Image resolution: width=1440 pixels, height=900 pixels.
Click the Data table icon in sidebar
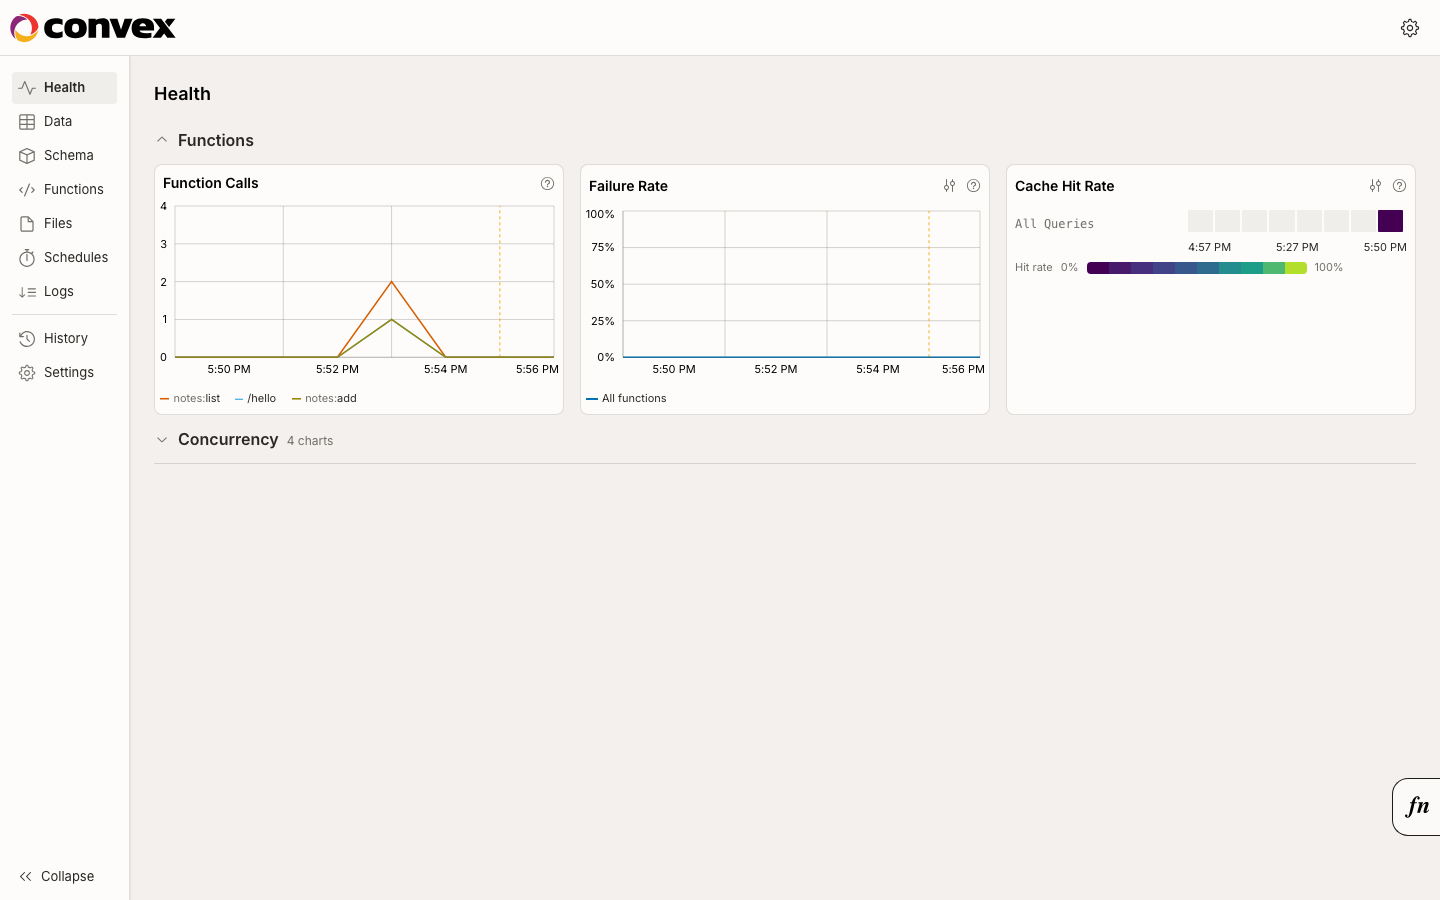[x=27, y=122]
